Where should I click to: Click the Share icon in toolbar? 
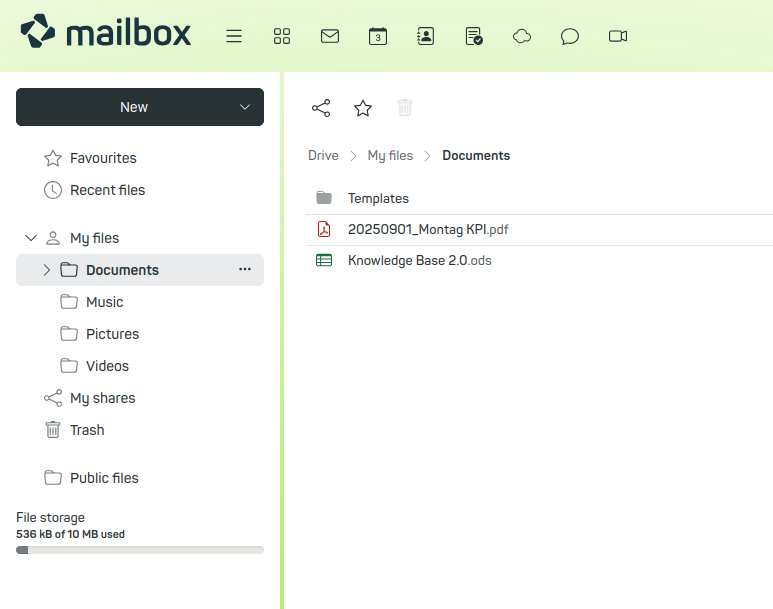tap(321, 108)
